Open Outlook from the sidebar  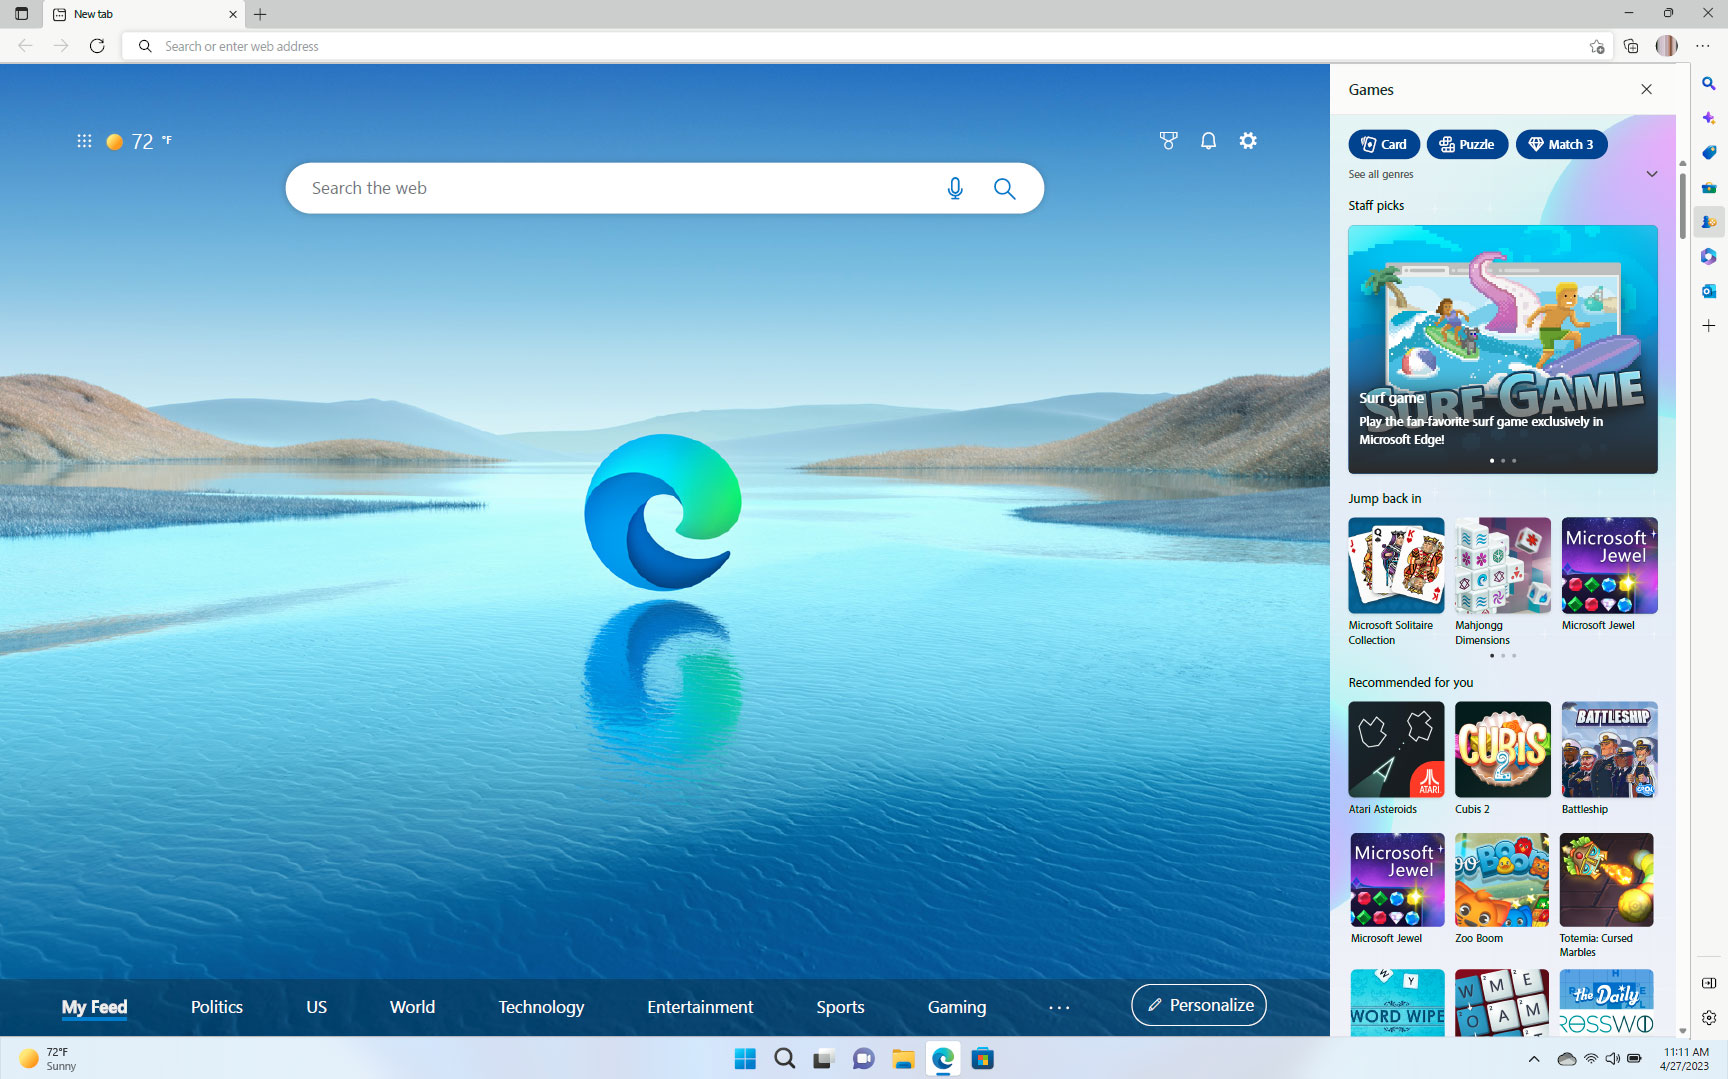[1709, 291]
